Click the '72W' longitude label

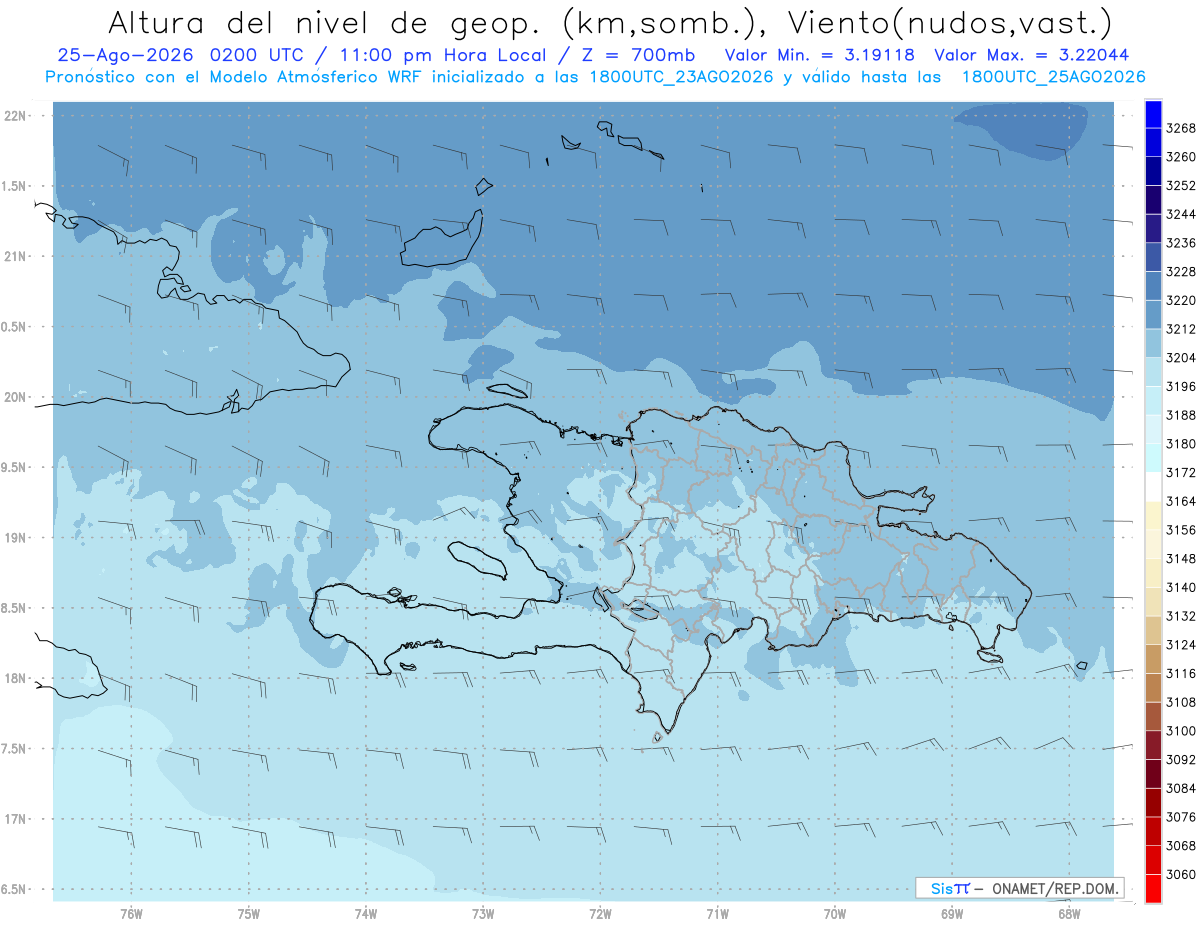[600, 913]
